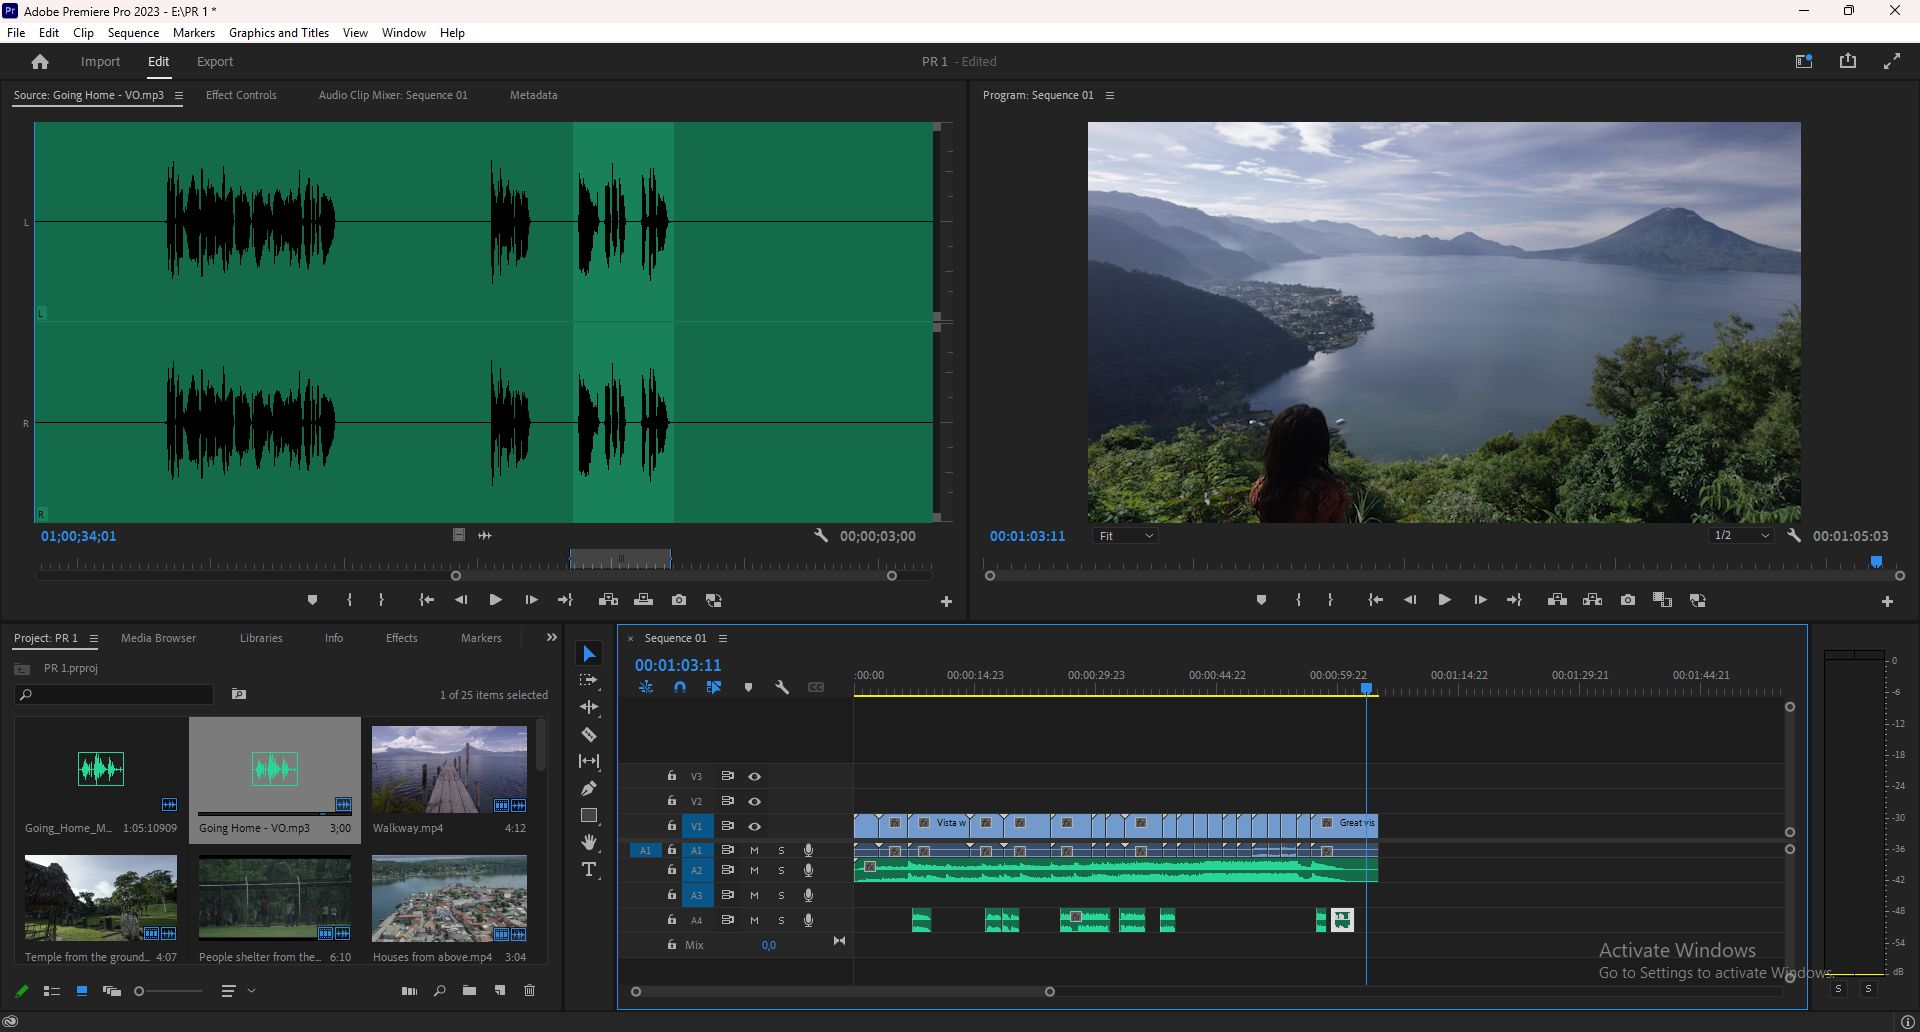The height and width of the screenshot is (1032, 1920).
Task: Play the clip in the Source monitor
Action: [x=495, y=600]
